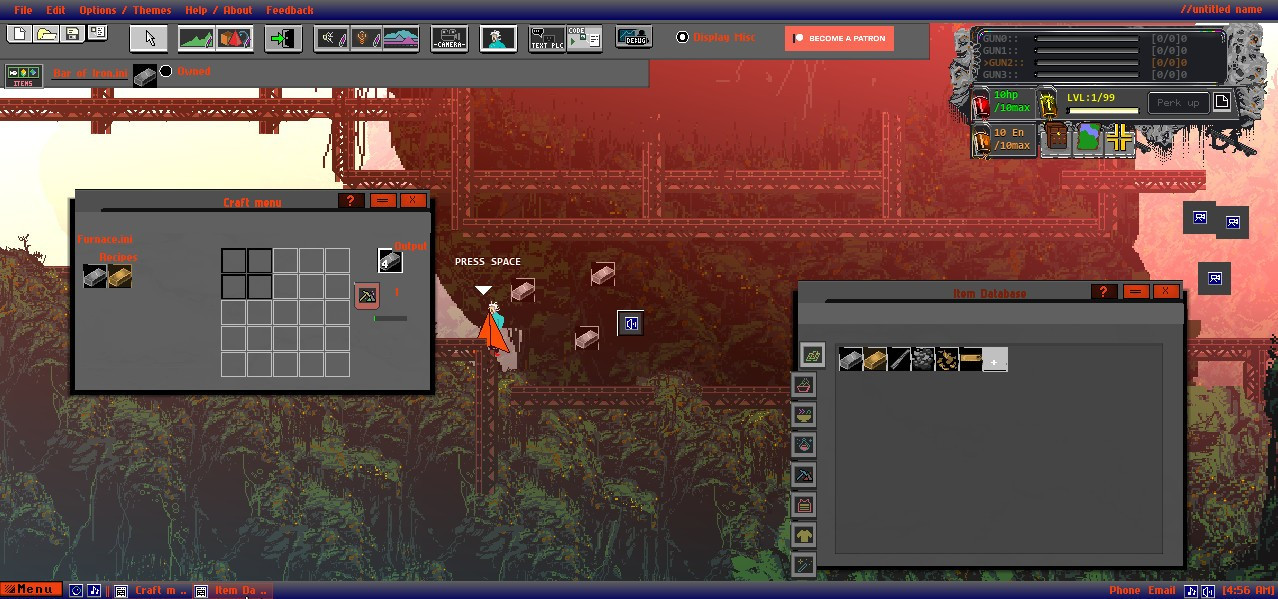Toggle the Display Misc radio button
This screenshot has height=599, width=1278.
[683, 37]
